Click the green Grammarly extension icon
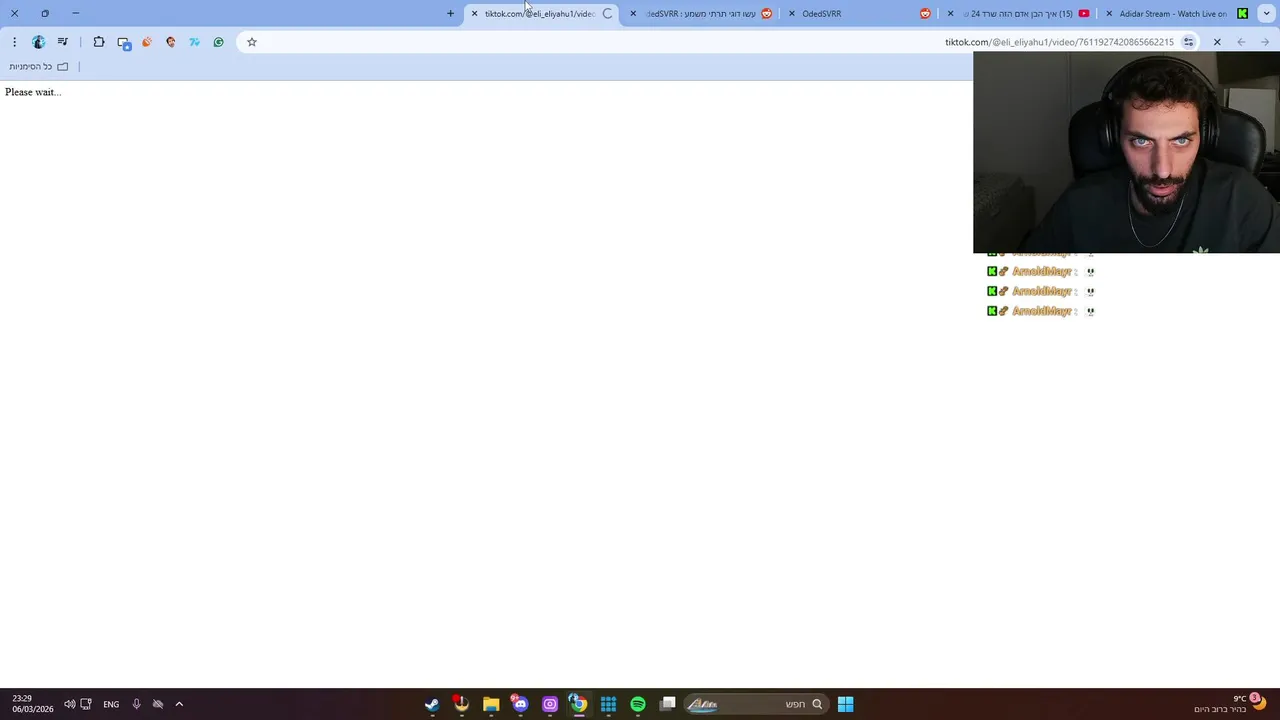 click(219, 42)
